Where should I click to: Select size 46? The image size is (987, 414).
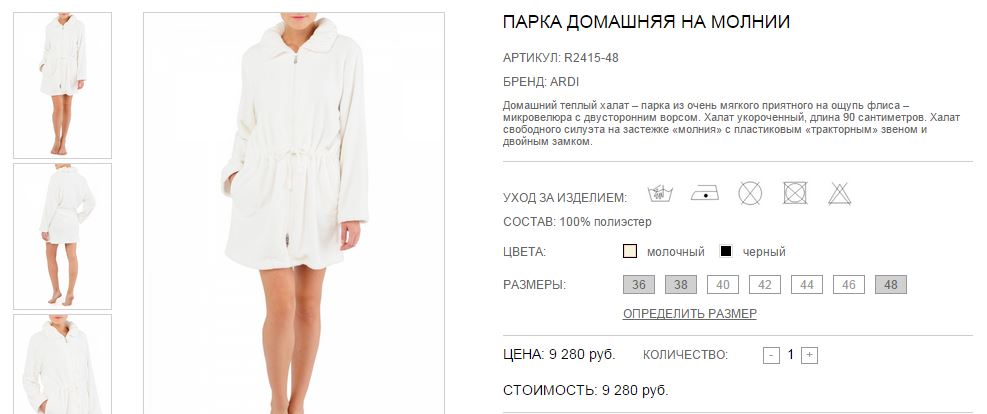point(849,285)
